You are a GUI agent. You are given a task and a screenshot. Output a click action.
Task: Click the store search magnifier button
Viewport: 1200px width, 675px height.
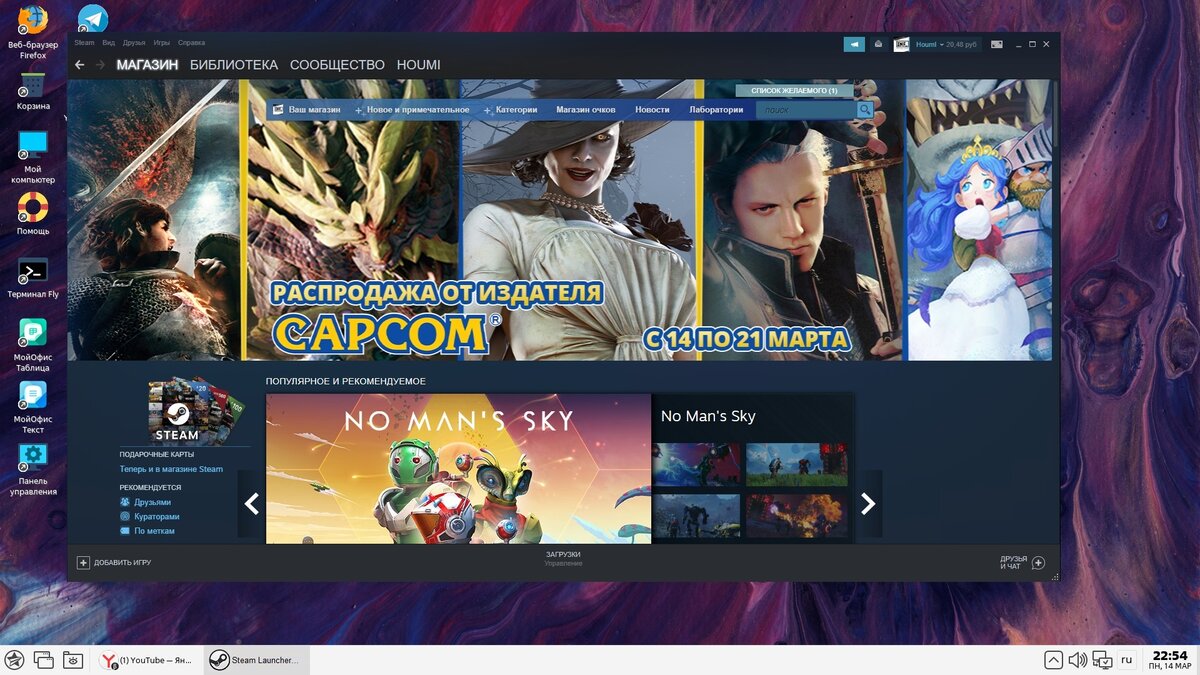[x=864, y=110]
